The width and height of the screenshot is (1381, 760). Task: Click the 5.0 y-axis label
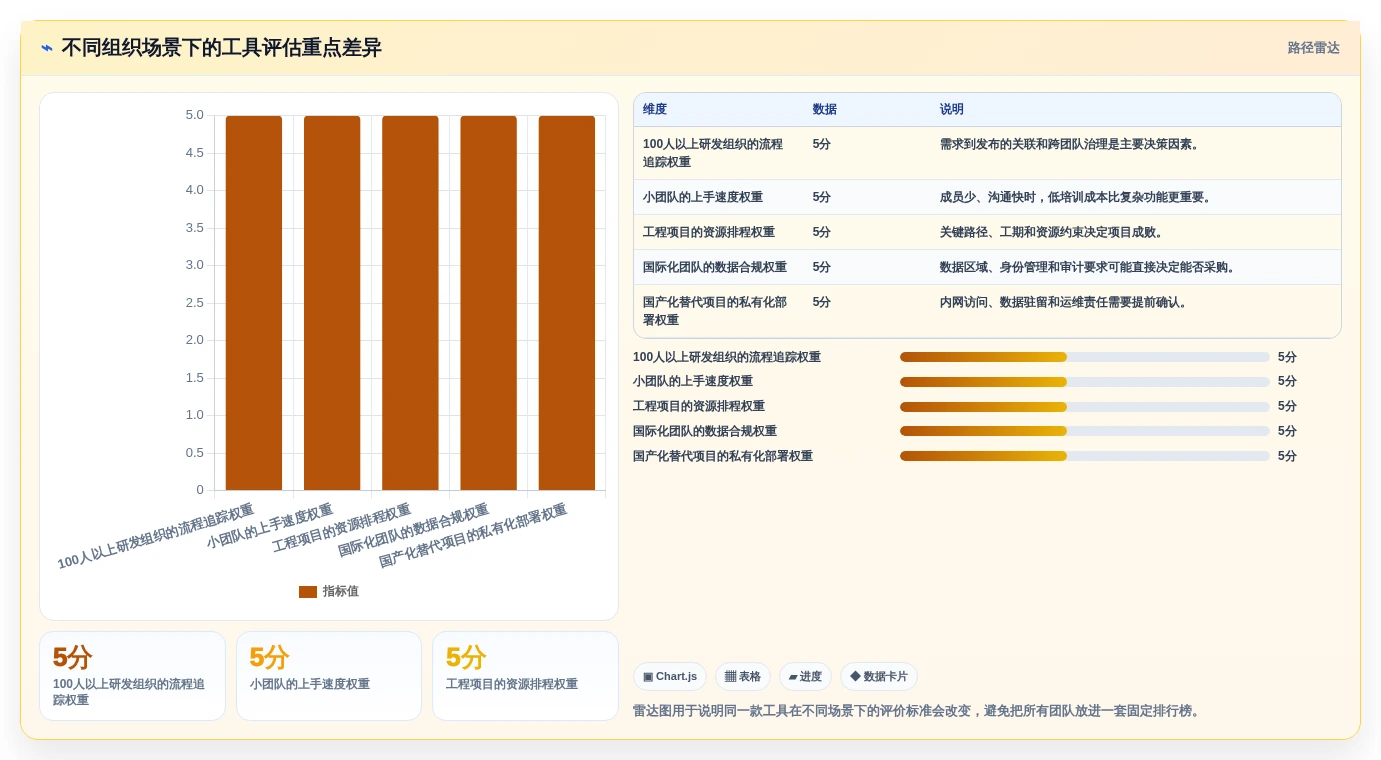(194, 115)
